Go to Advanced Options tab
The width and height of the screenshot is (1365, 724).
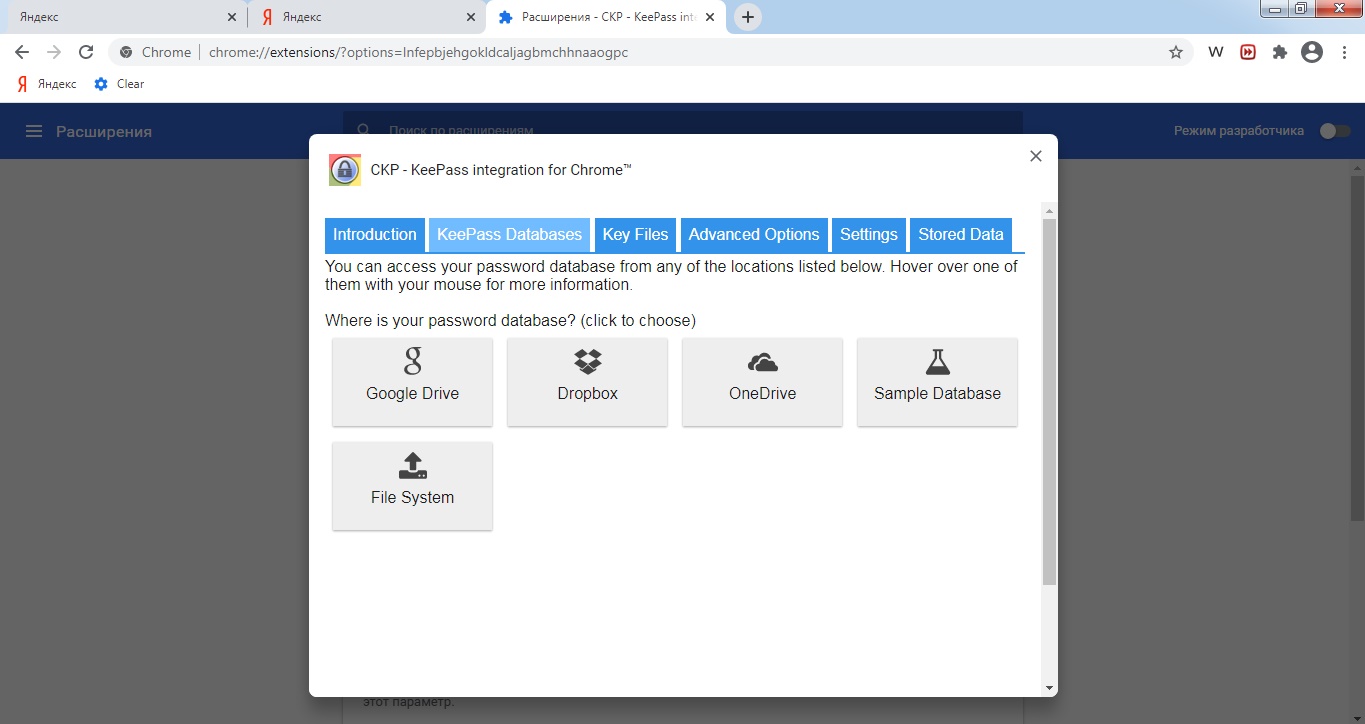coord(754,235)
